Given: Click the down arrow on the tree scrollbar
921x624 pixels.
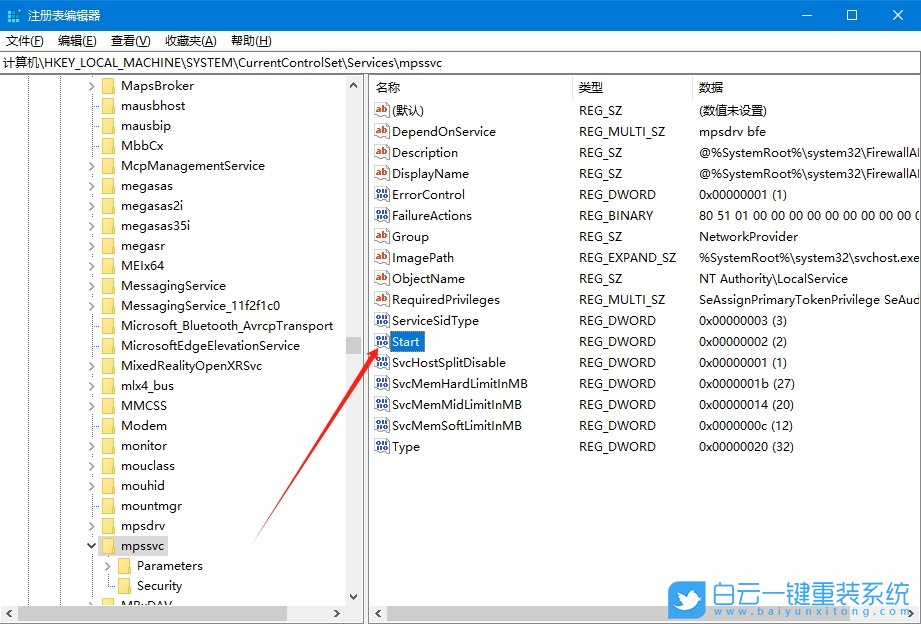Looking at the screenshot, I should coord(354,595).
